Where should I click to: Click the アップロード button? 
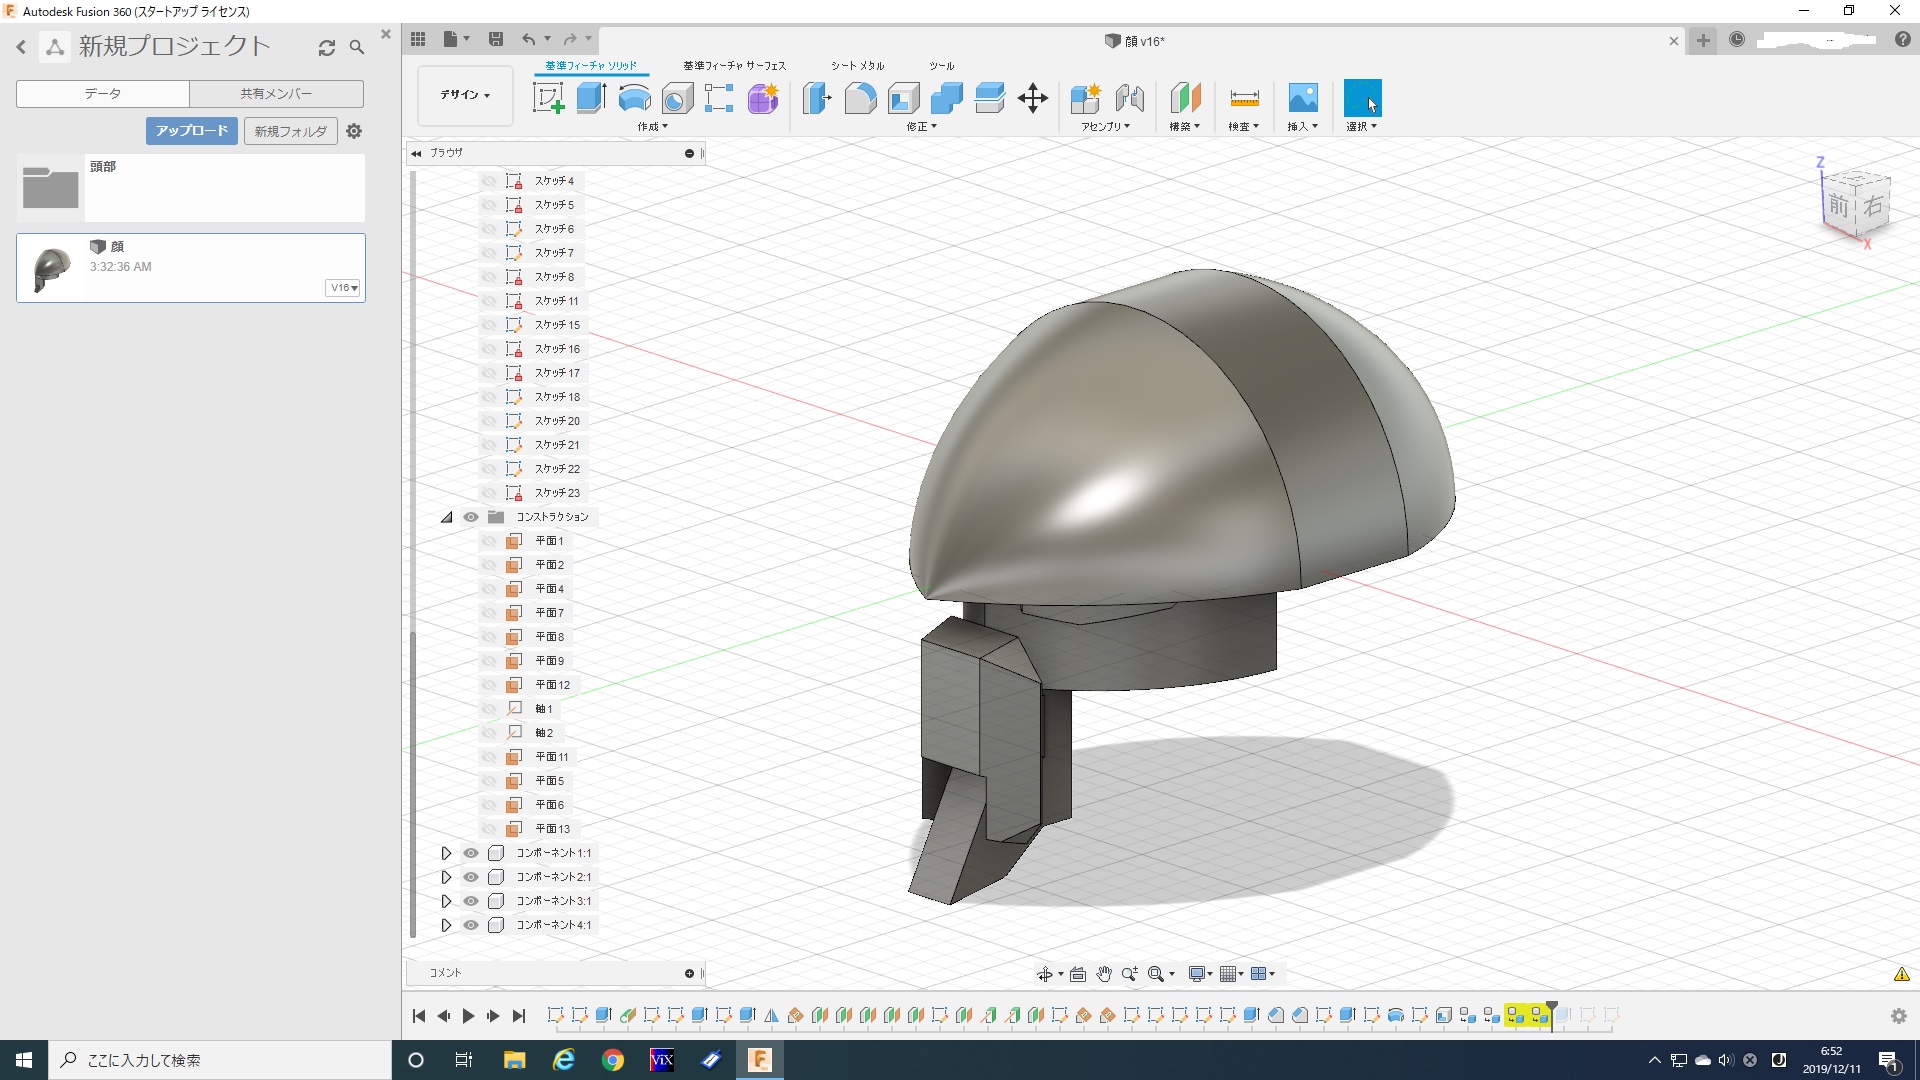191,131
